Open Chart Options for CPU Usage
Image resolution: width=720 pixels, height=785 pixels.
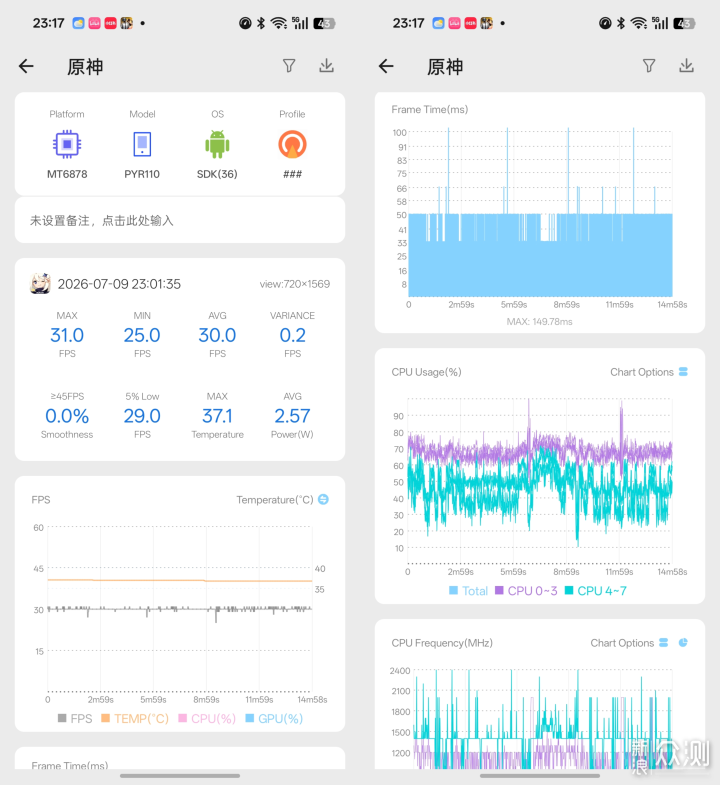coord(648,372)
